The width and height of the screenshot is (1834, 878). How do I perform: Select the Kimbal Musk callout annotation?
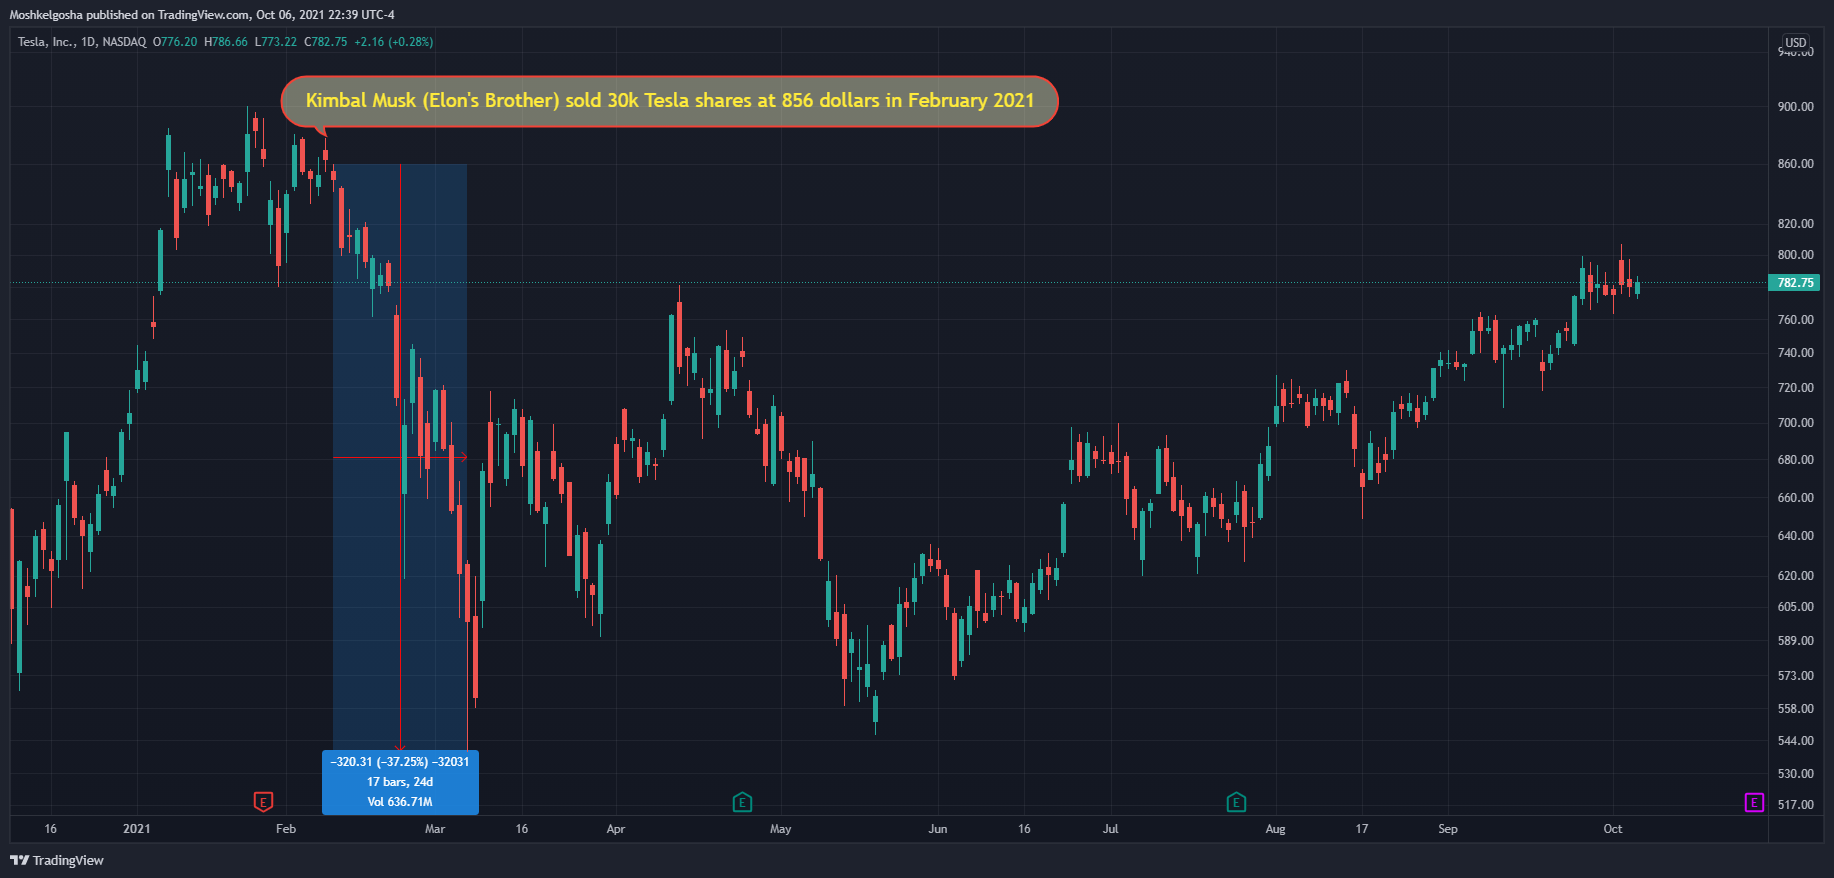point(669,101)
